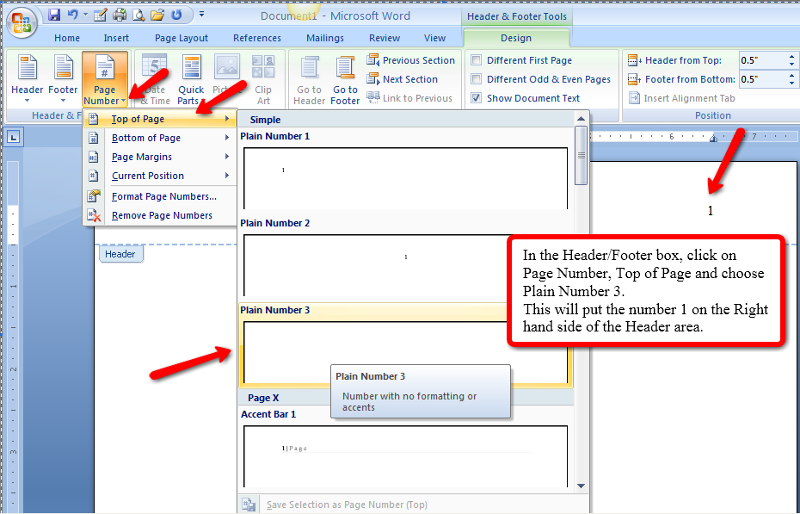Click the tab selector L icon

click(x=14, y=137)
